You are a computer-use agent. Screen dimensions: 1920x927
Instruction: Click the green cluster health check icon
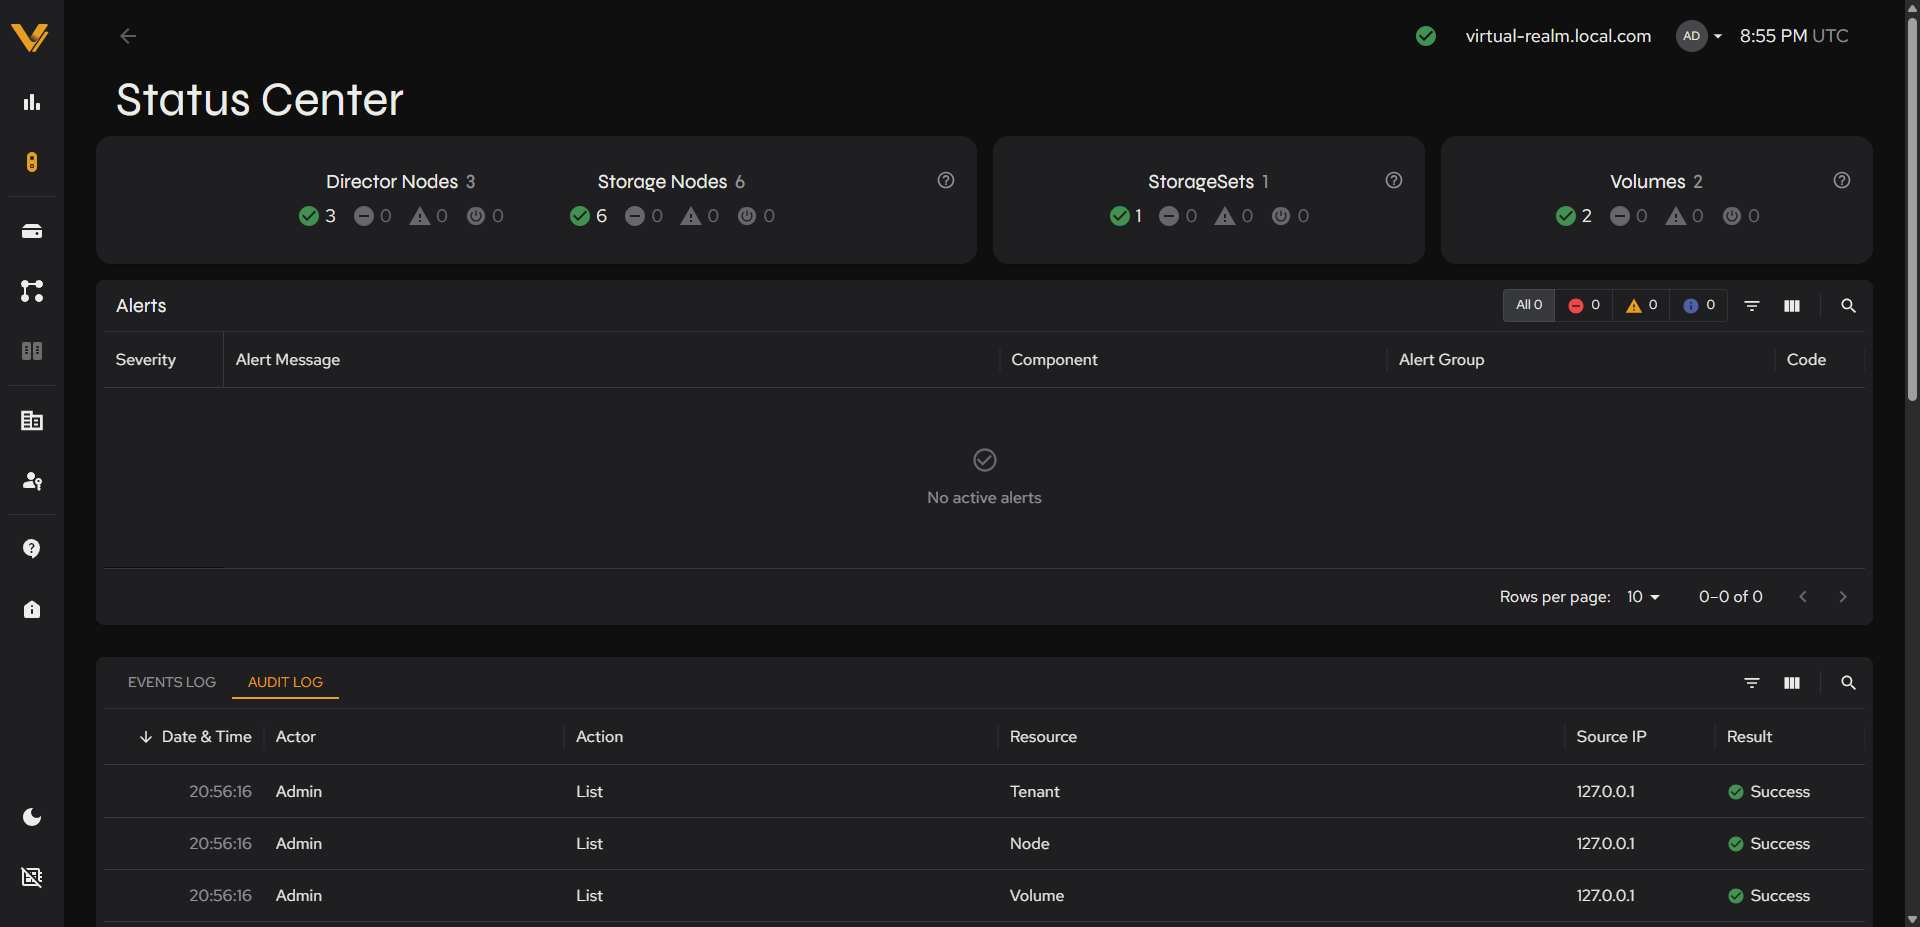click(1426, 36)
